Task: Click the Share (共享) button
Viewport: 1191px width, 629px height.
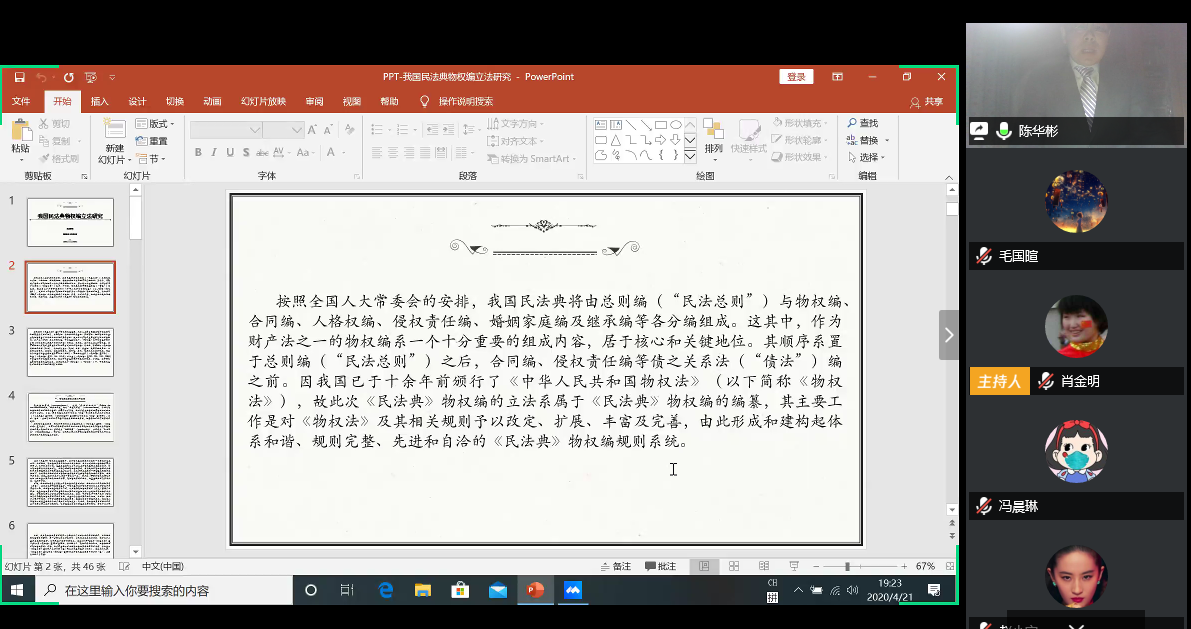Action: click(927, 101)
